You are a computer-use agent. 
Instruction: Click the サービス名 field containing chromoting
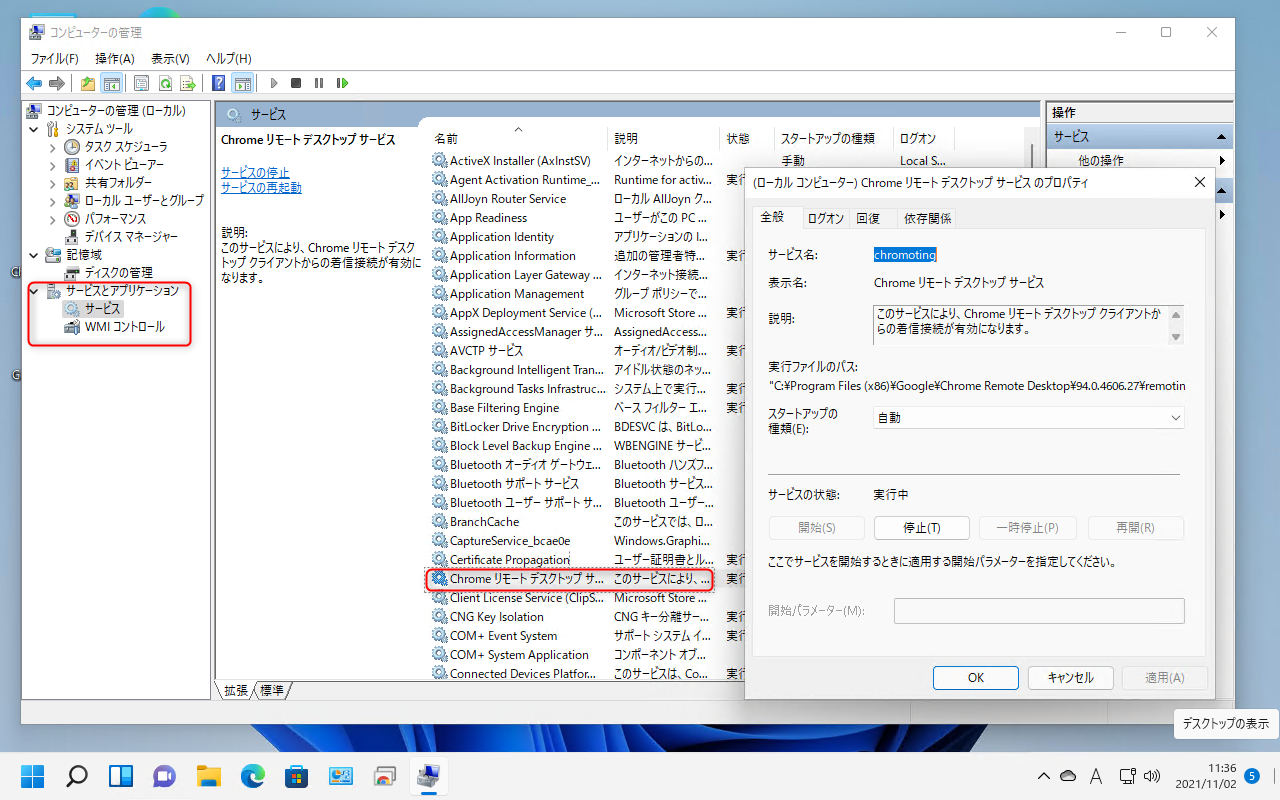pos(905,255)
